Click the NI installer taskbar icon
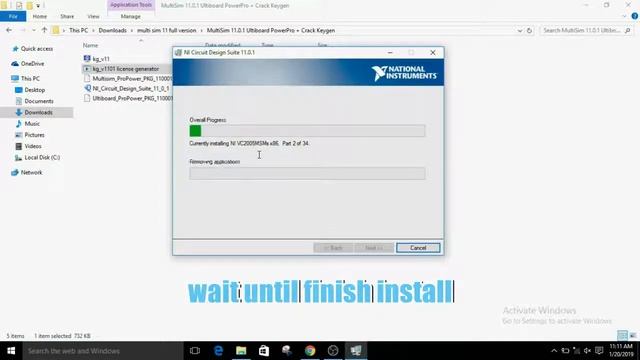The image size is (640, 360). tap(356, 351)
